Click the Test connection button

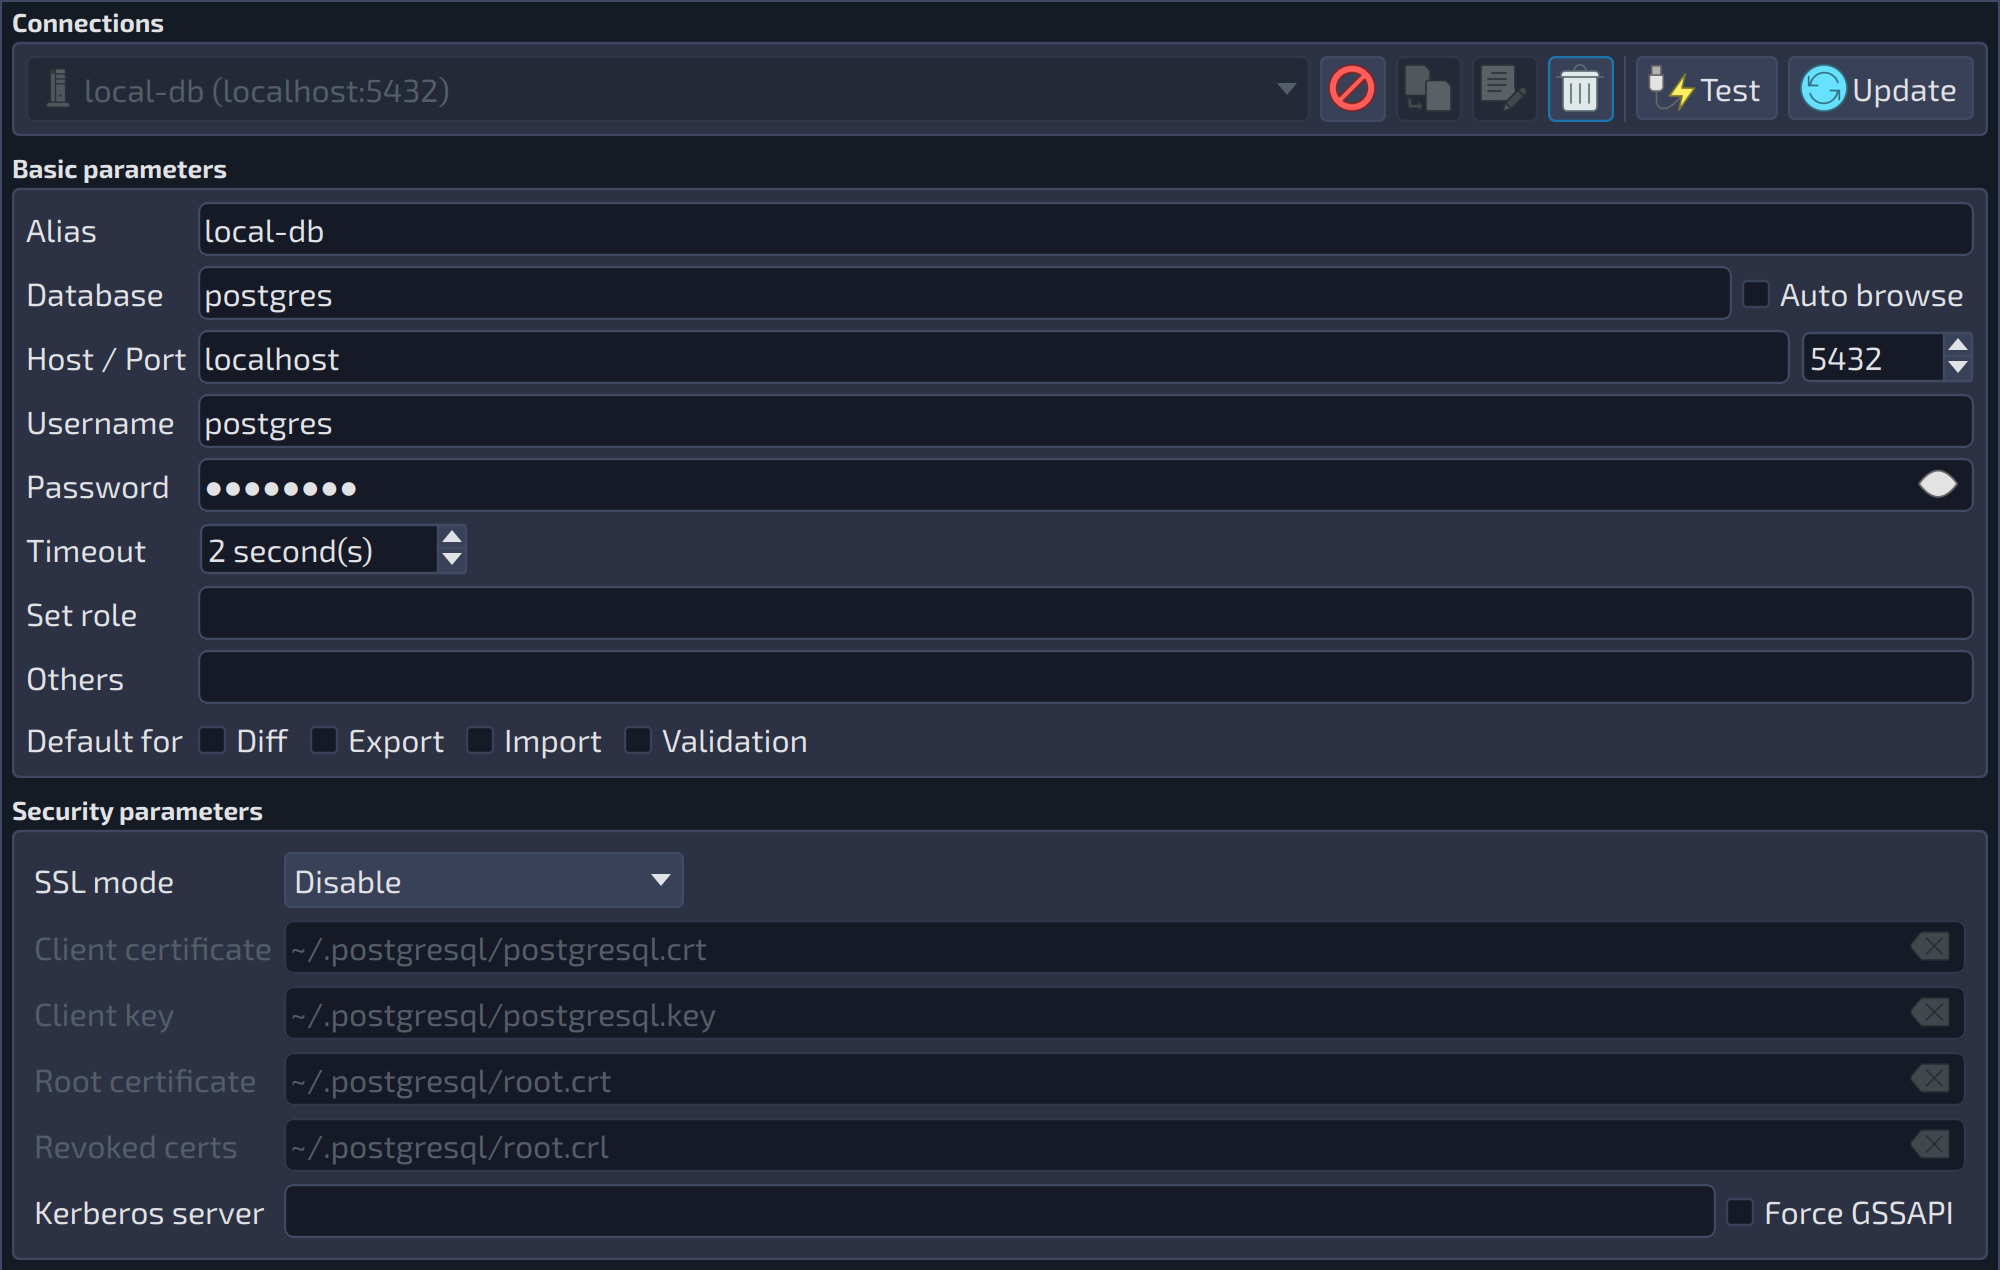(x=1706, y=89)
